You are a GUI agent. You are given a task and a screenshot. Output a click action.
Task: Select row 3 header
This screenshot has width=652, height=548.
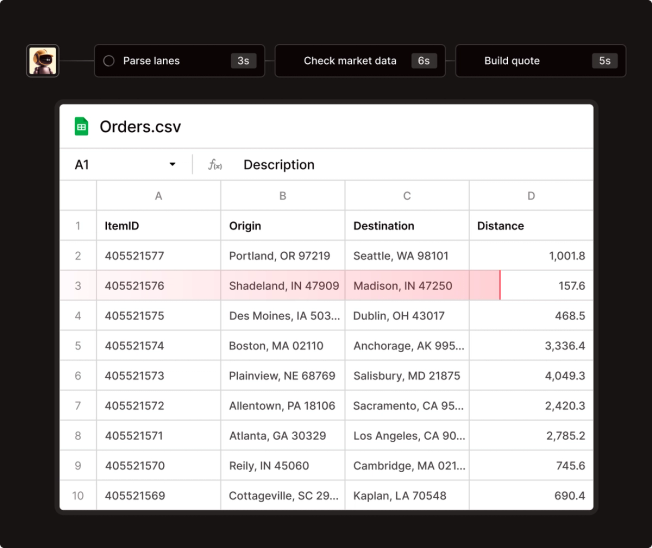tap(78, 286)
